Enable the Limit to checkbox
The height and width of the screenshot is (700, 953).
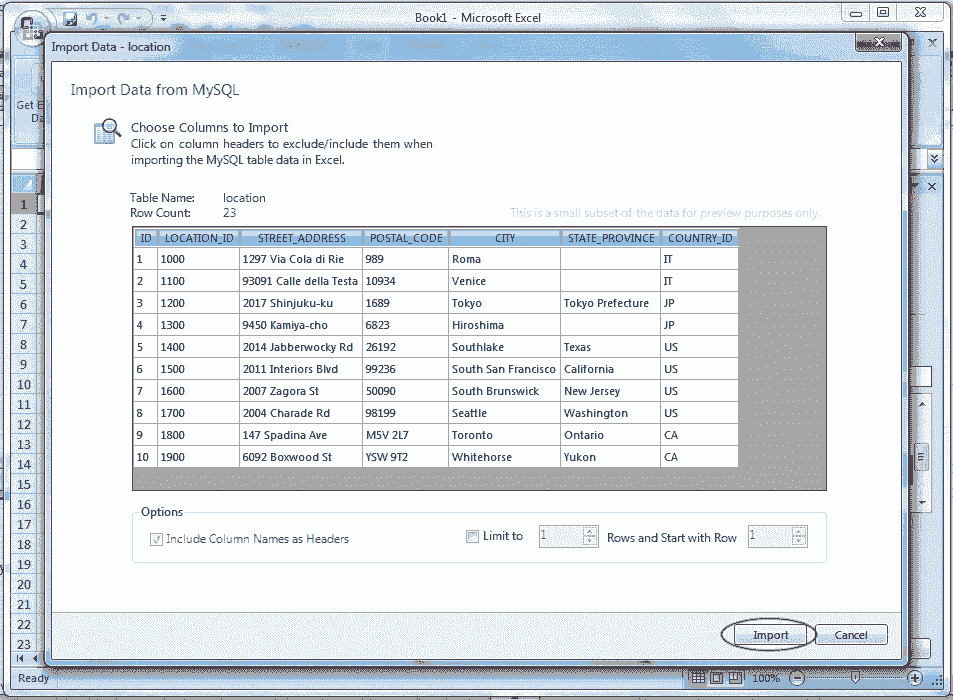pos(470,535)
